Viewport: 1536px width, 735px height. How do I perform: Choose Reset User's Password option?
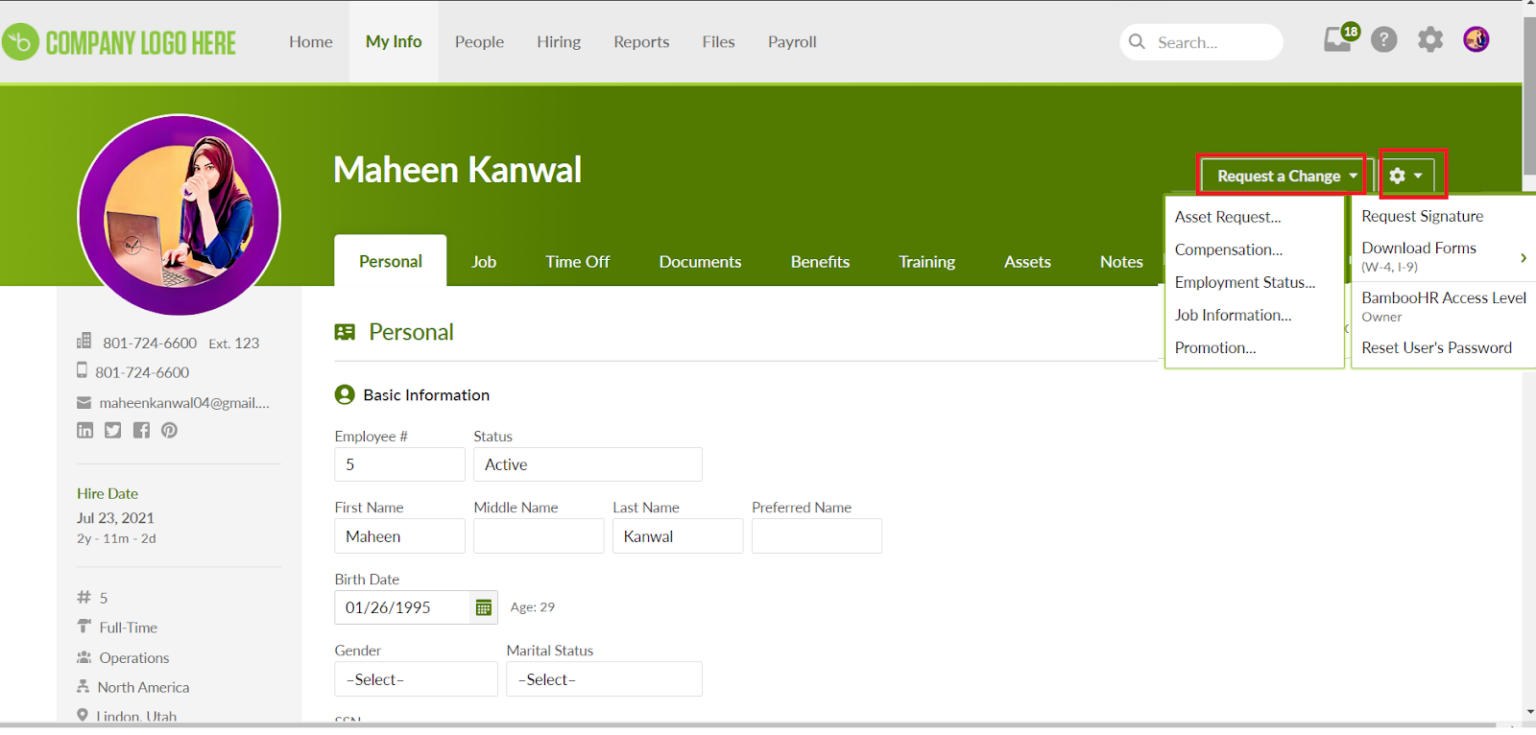1436,348
